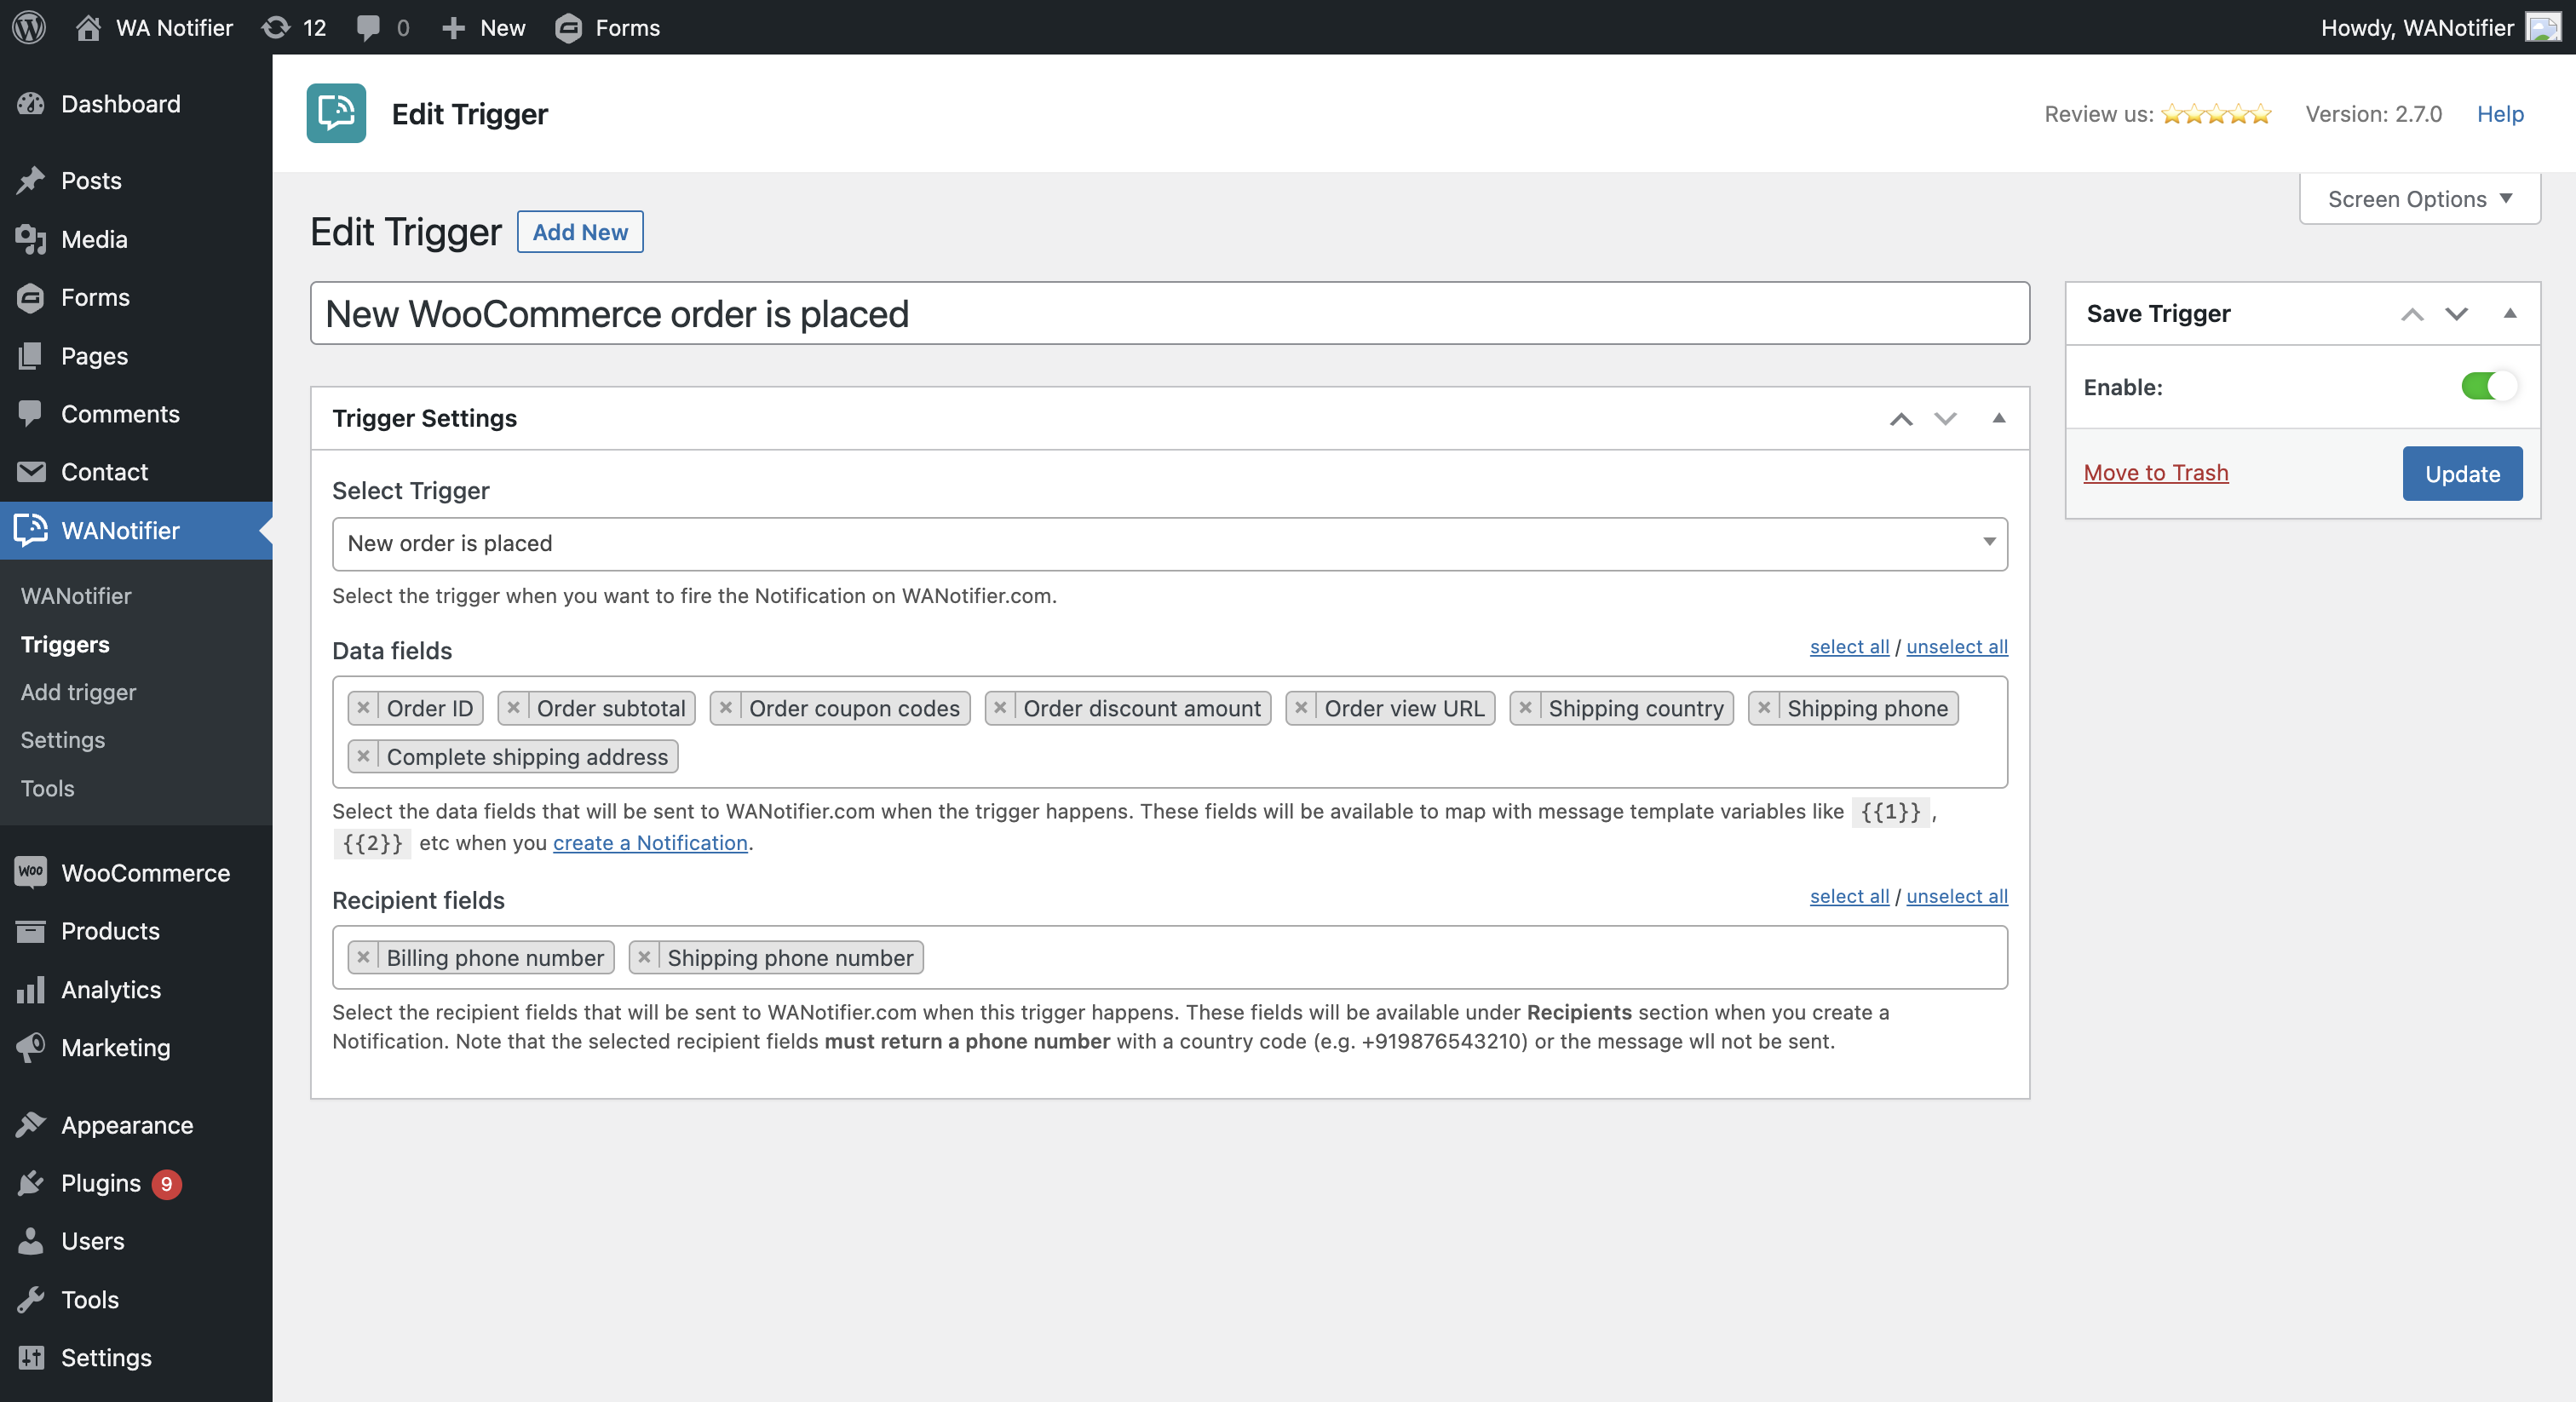The image size is (2576, 1402).
Task: Open the Help link
Action: coord(2500,114)
